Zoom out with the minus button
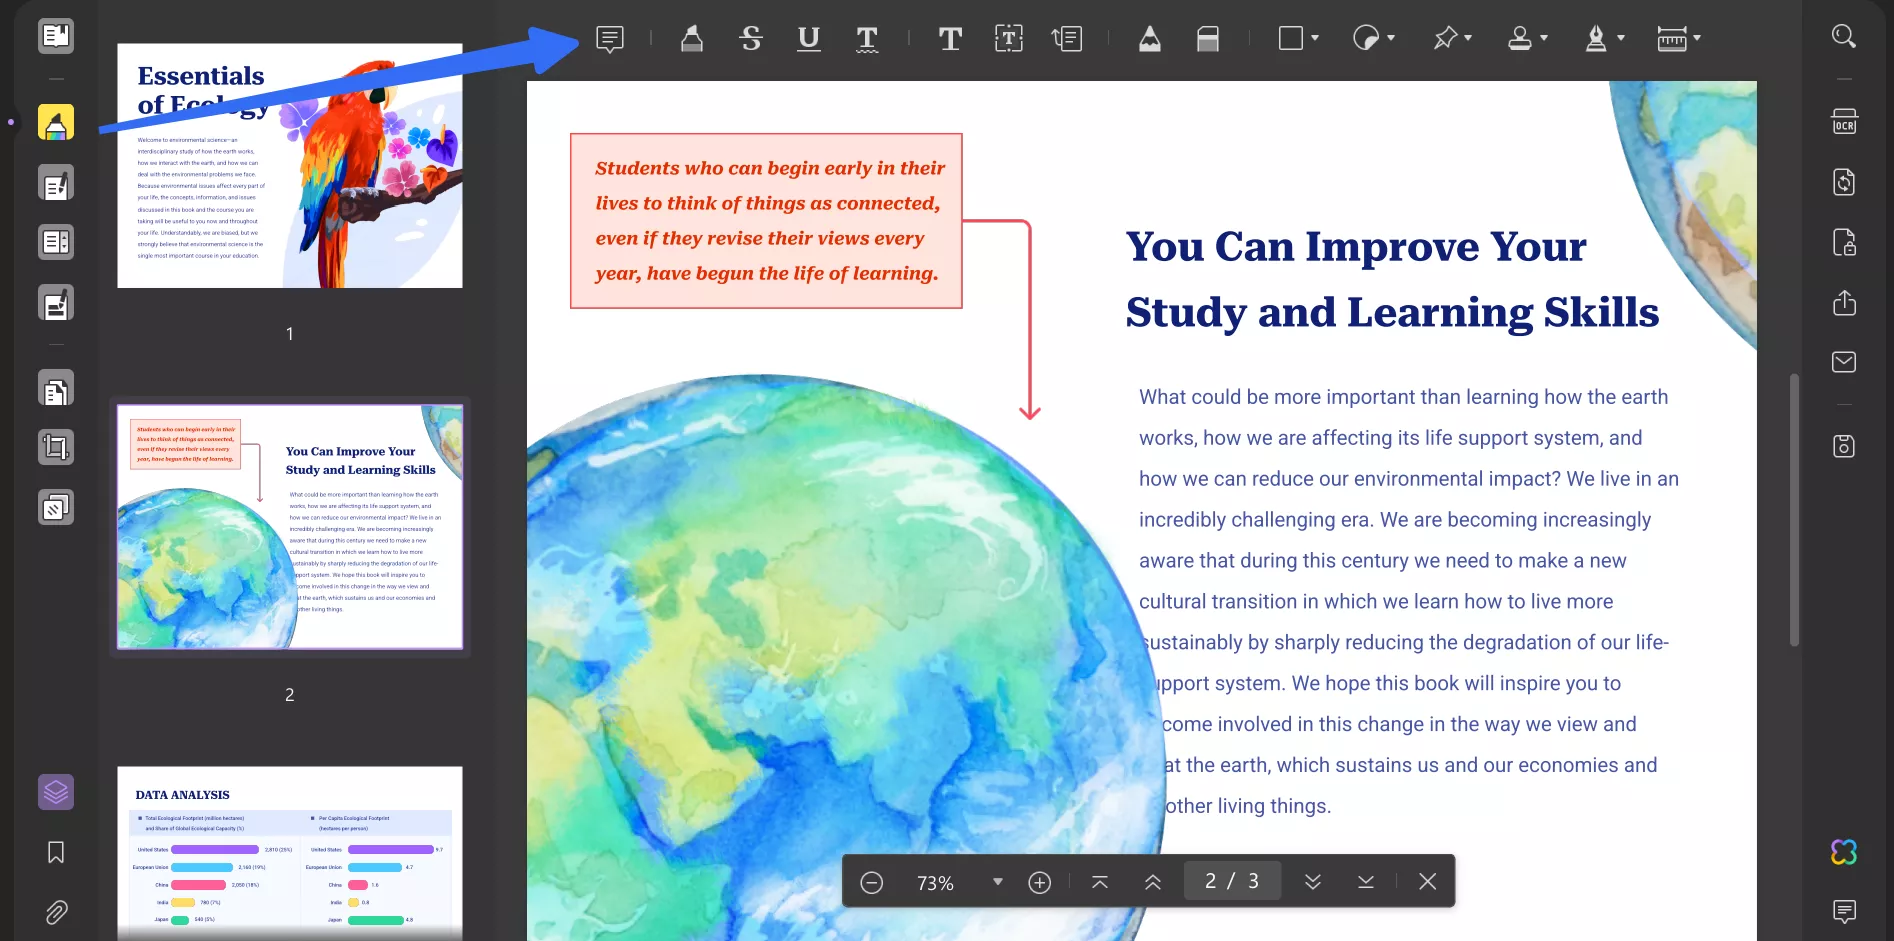This screenshot has width=1894, height=941. point(872,883)
